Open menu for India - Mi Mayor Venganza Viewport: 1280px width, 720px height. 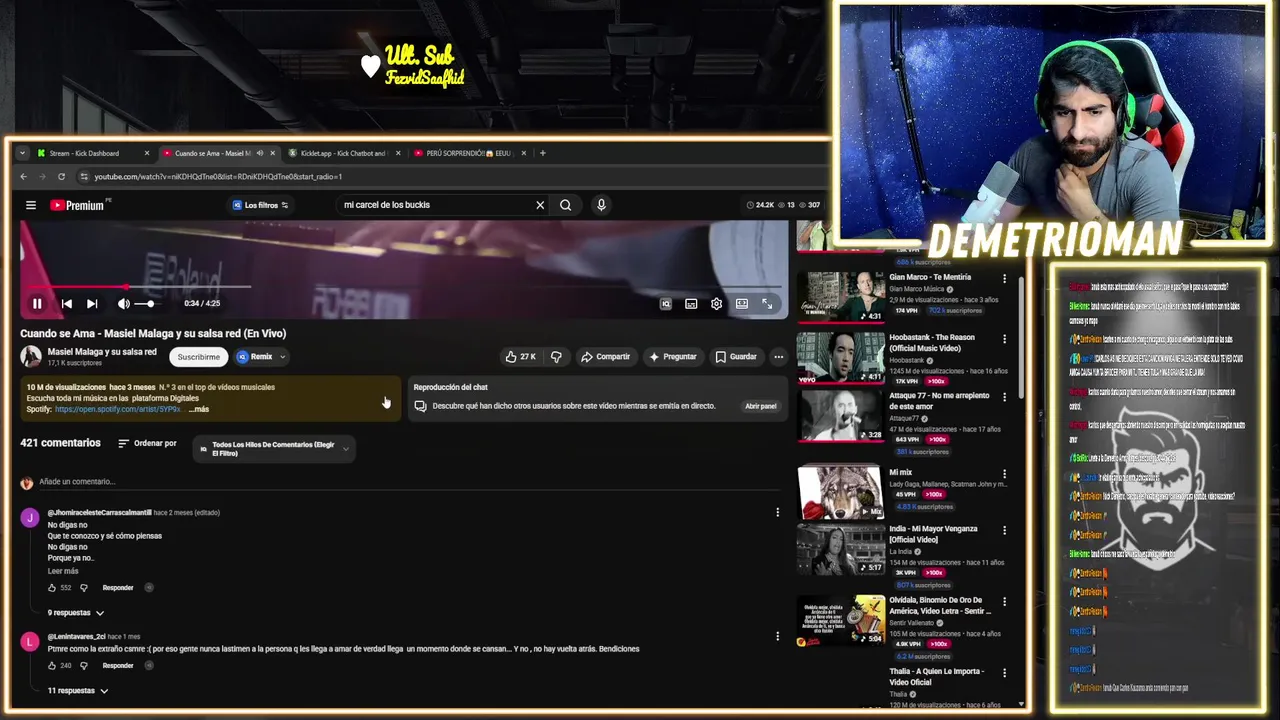point(1005,530)
